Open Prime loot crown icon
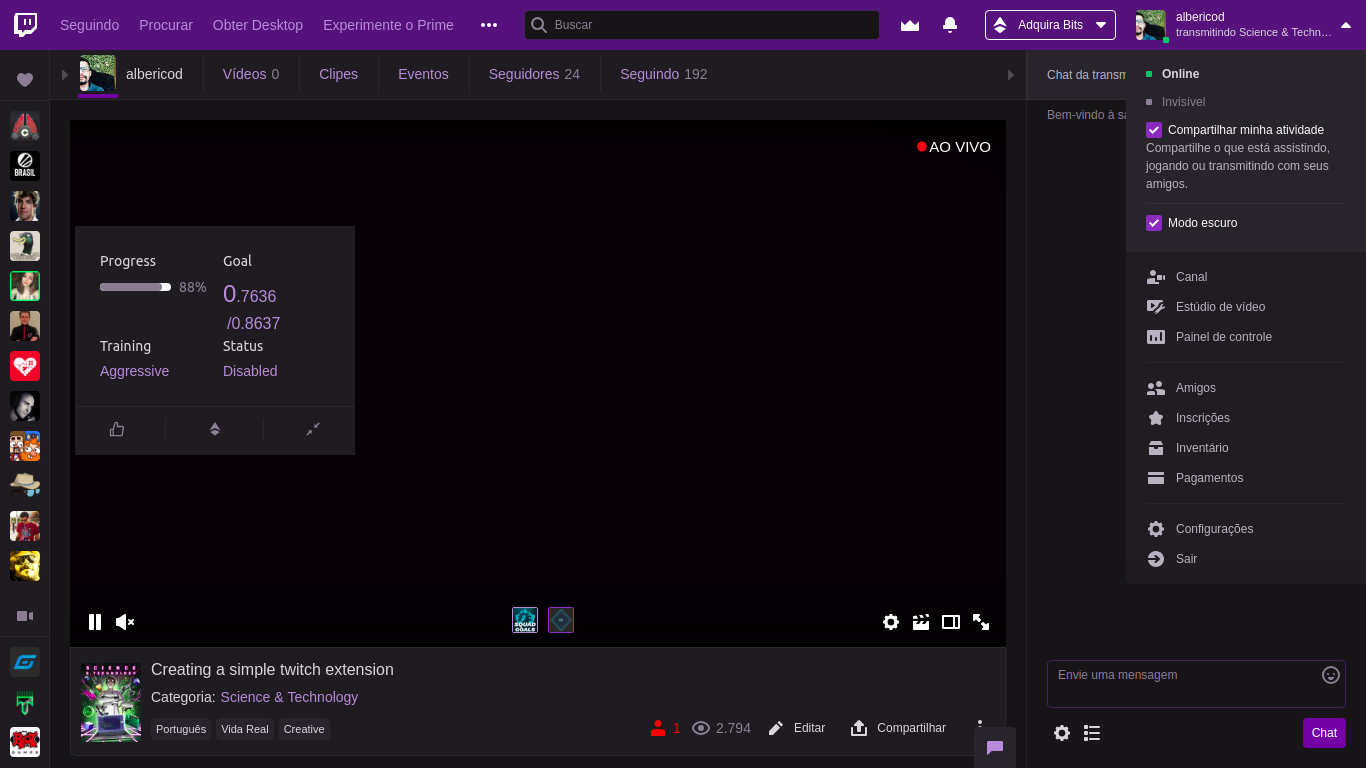 (910, 25)
